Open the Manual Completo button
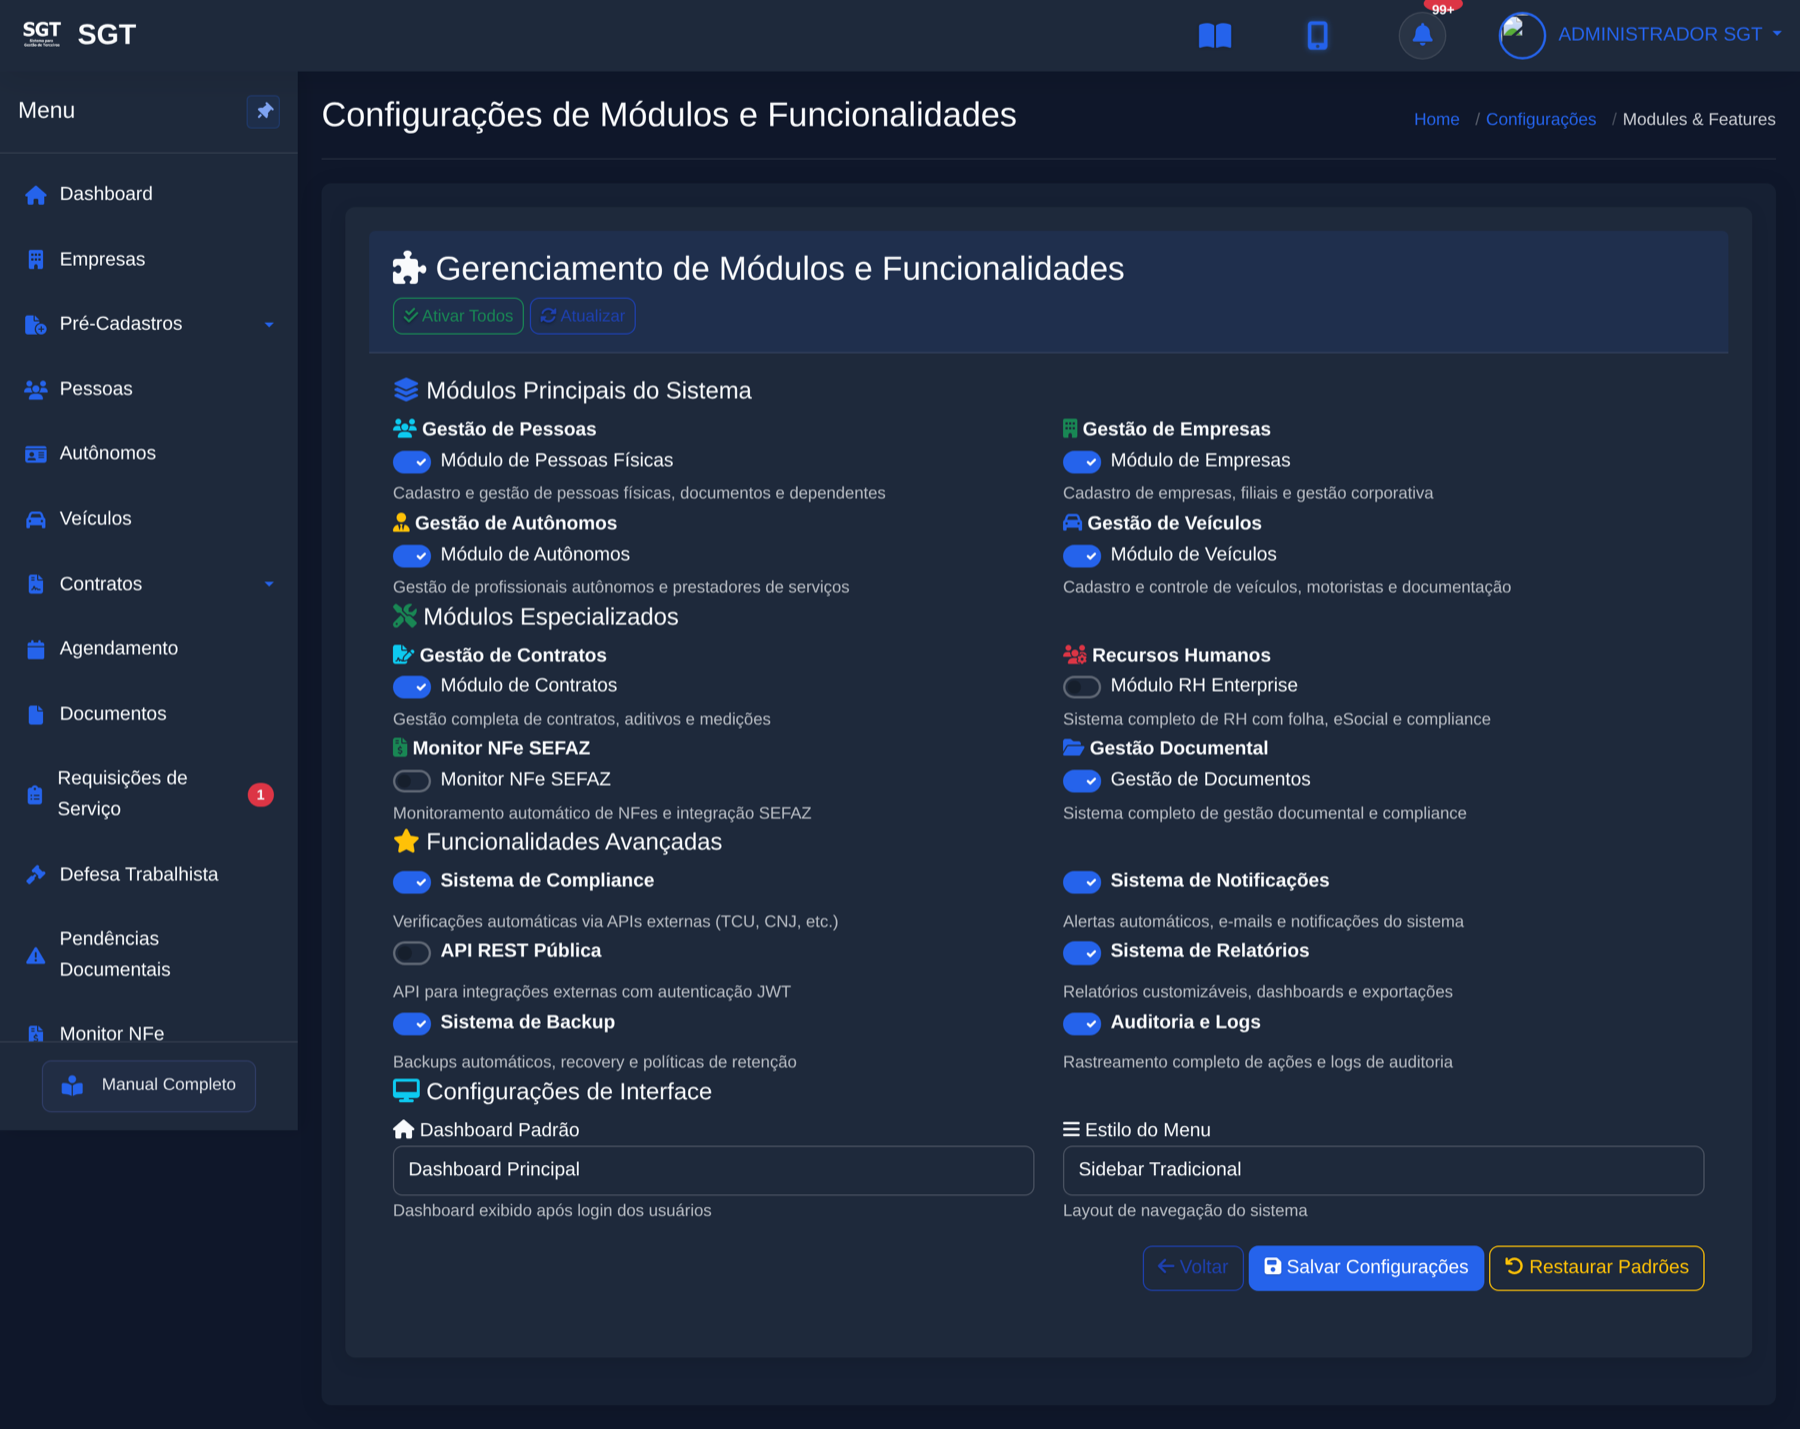1800x1429 pixels. [x=149, y=1086]
